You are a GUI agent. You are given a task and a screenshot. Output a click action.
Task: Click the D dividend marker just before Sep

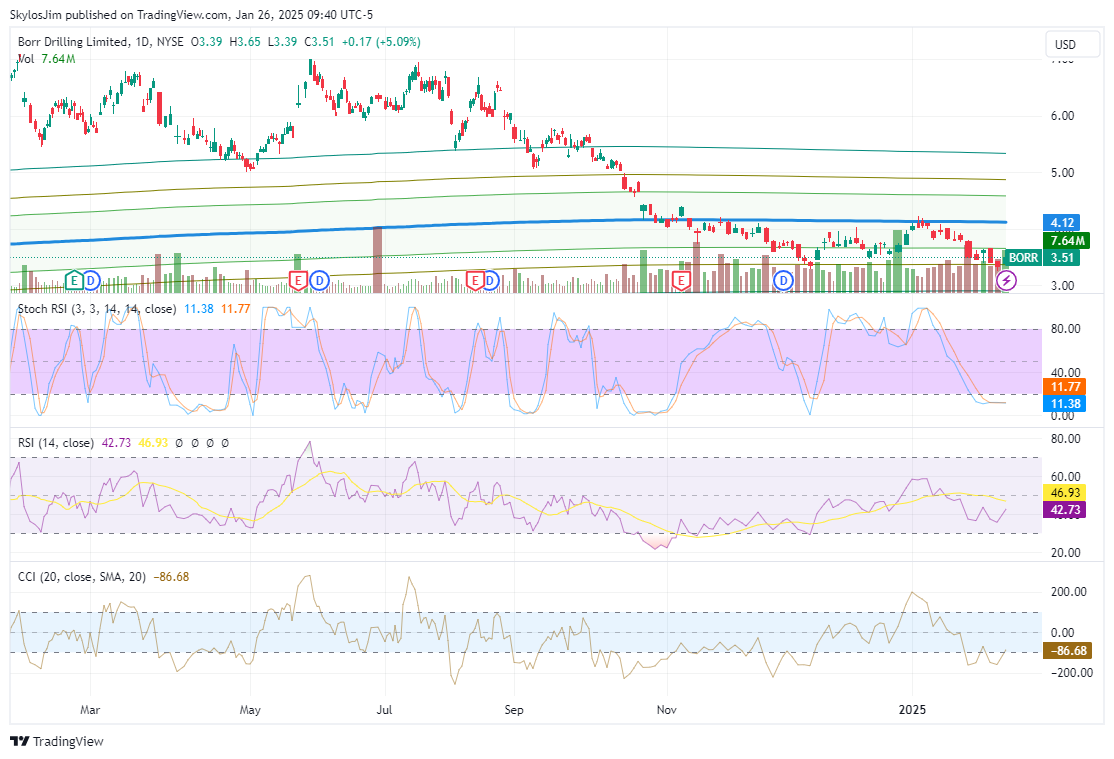490,281
